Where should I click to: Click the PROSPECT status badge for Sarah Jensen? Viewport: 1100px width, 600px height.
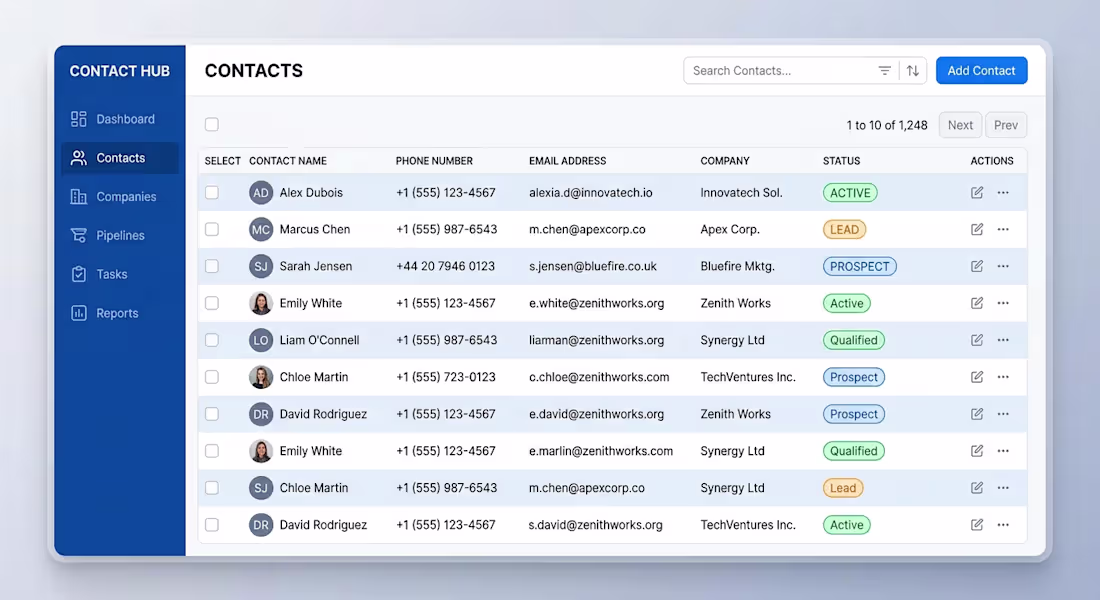[859, 267]
